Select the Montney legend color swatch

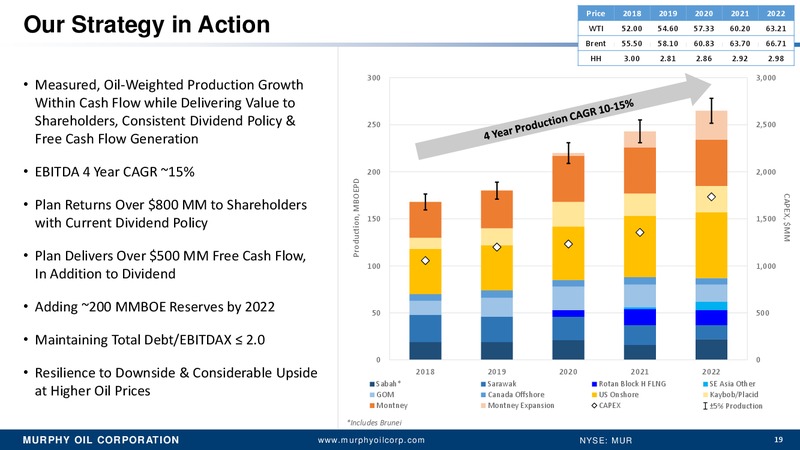point(372,406)
